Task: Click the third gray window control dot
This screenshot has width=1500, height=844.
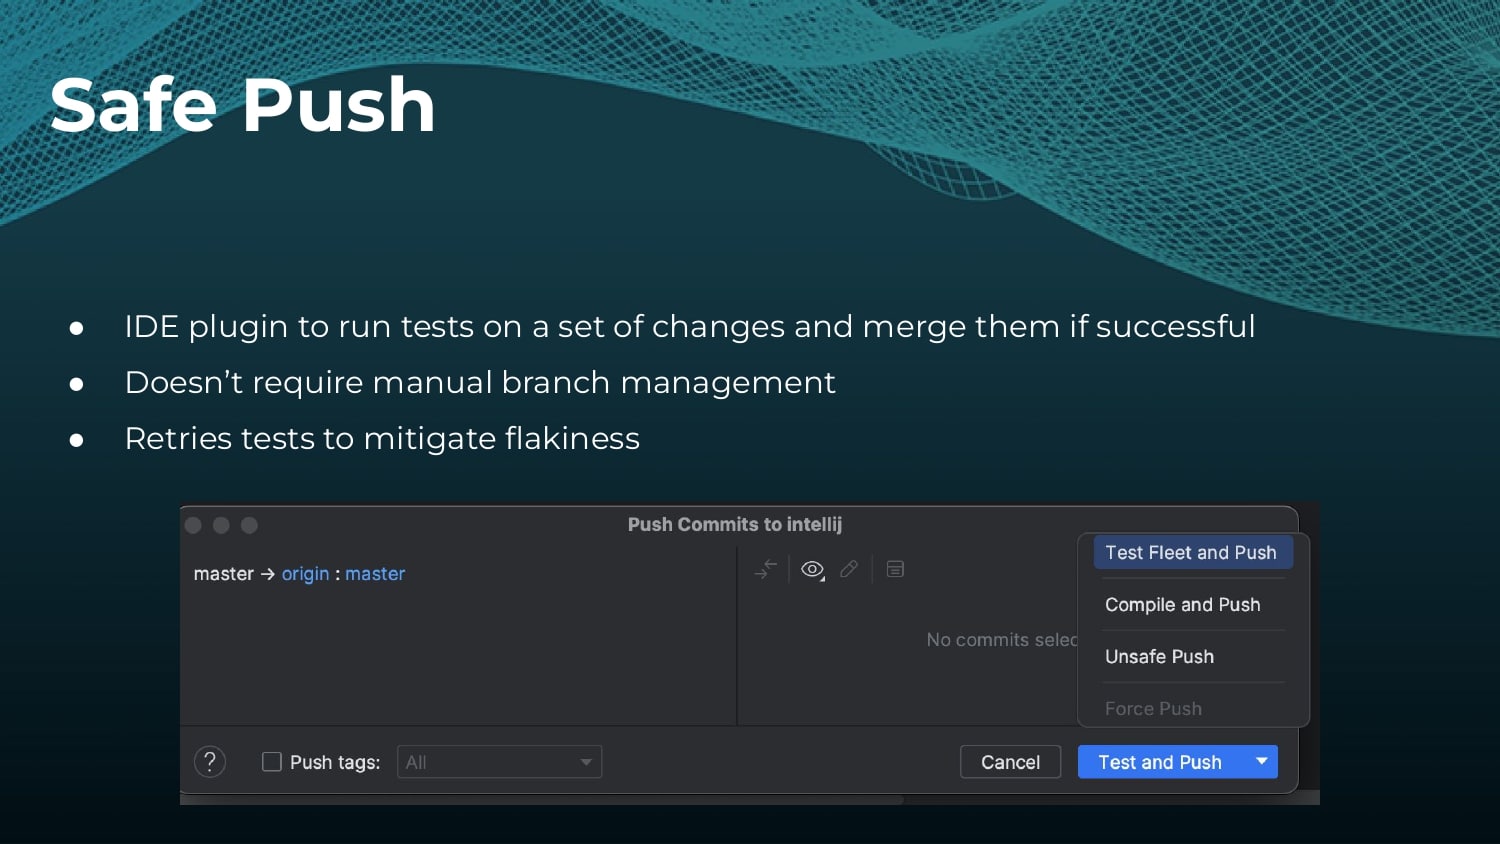Action: pyautogui.click(x=249, y=525)
